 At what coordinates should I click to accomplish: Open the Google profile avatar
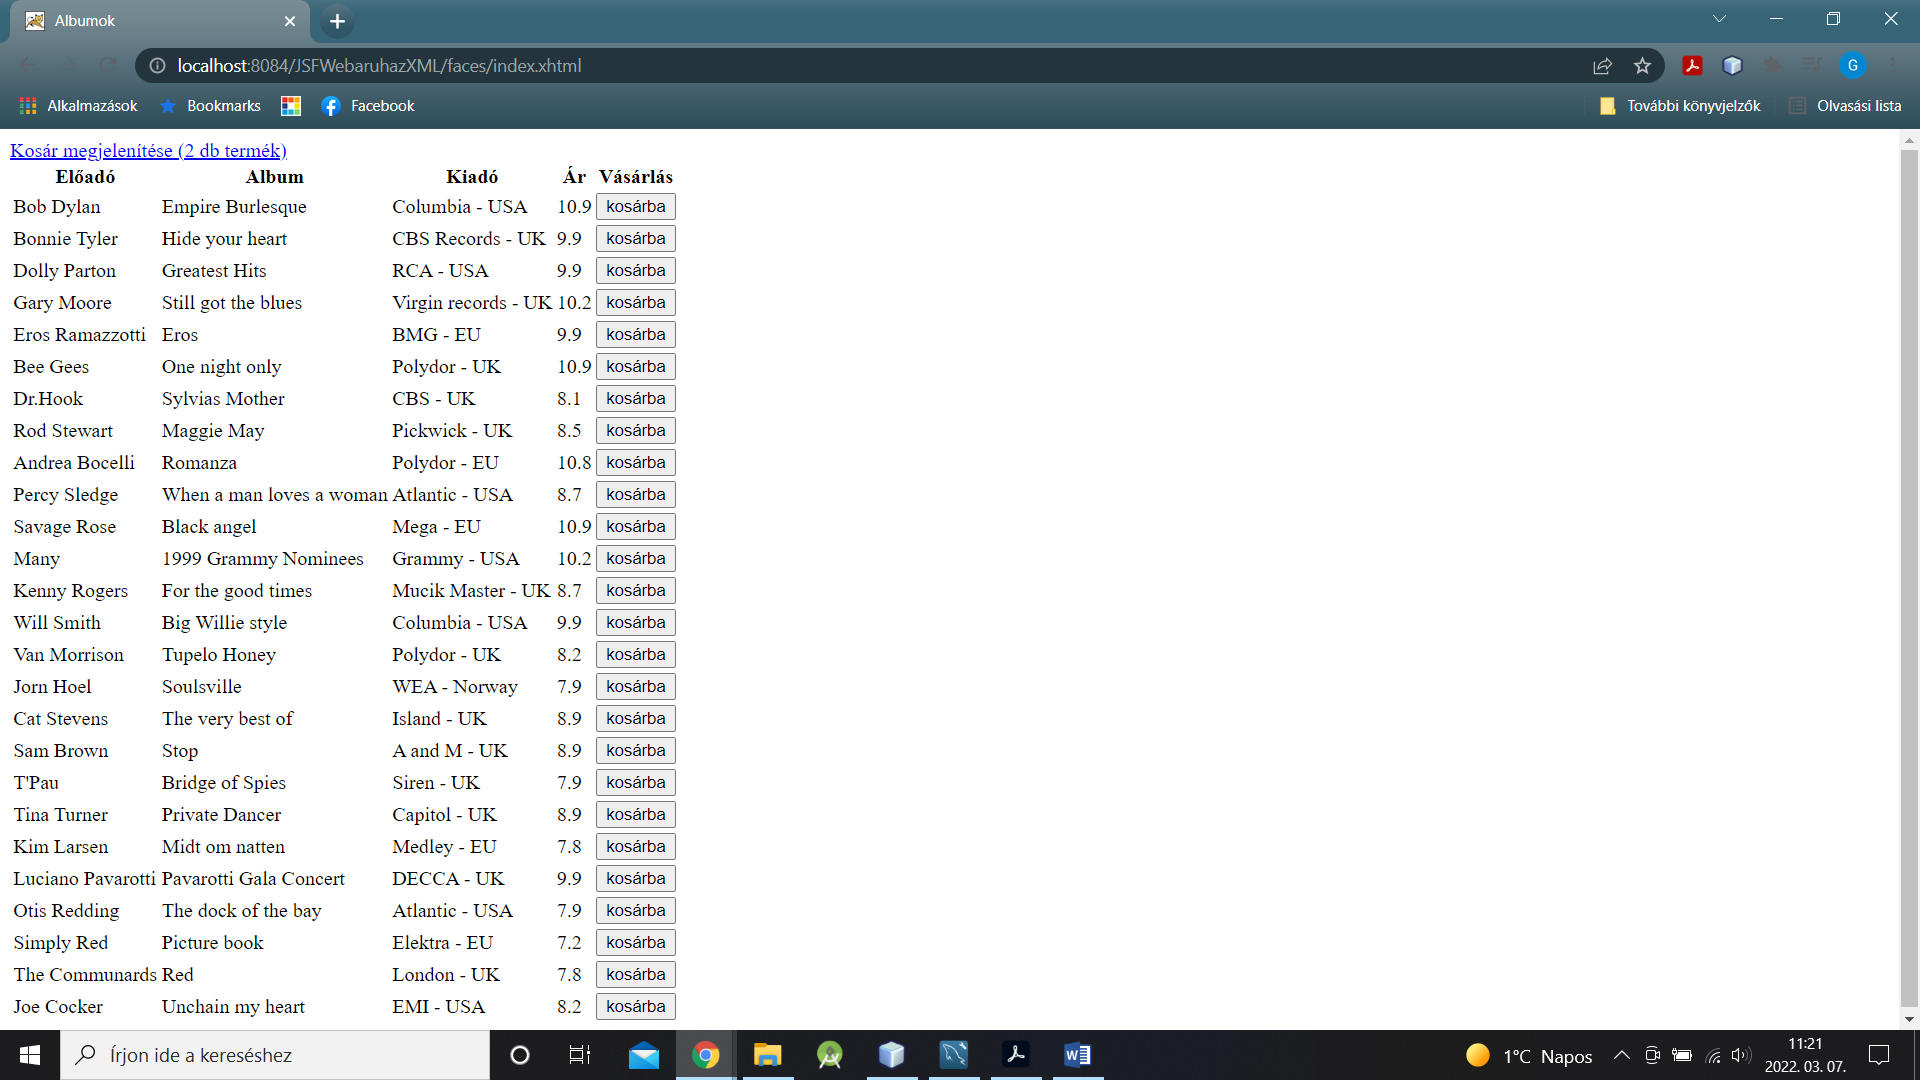pos(1852,66)
